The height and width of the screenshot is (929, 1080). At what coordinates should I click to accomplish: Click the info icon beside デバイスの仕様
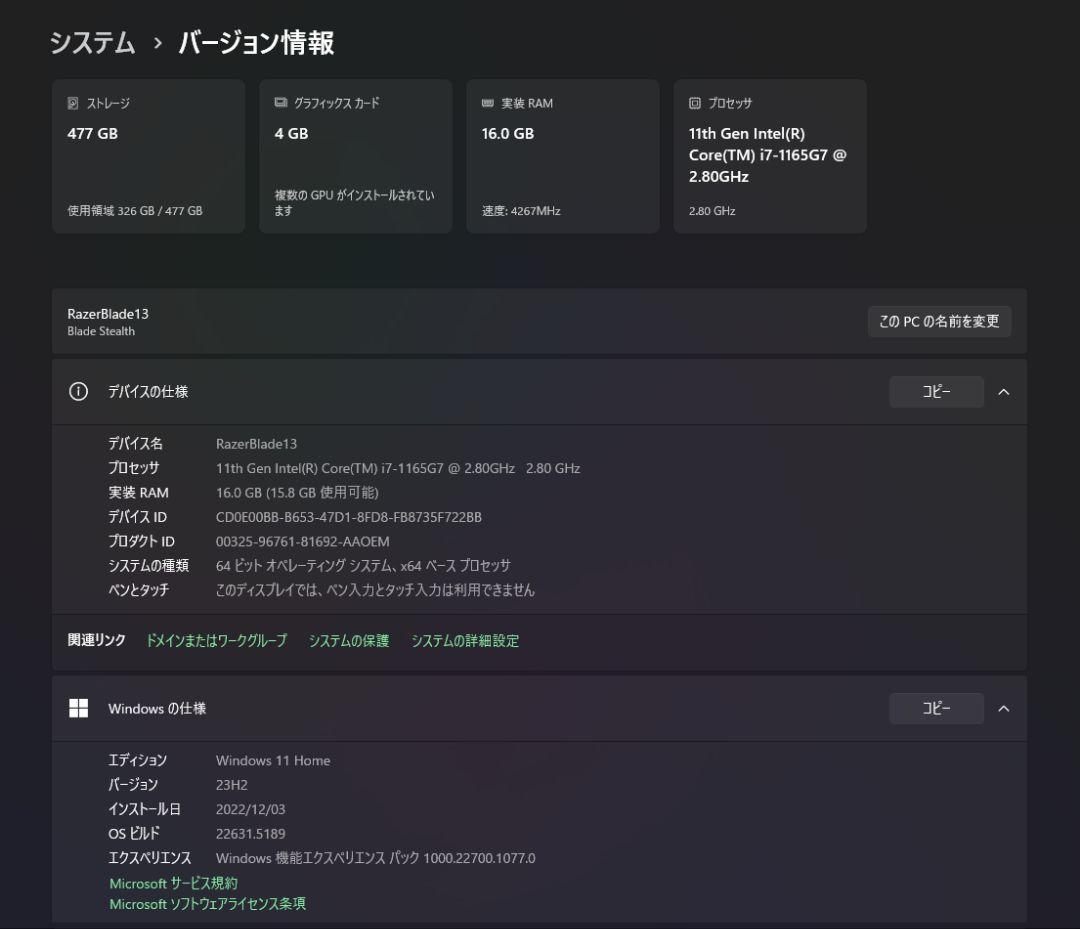tap(78, 391)
